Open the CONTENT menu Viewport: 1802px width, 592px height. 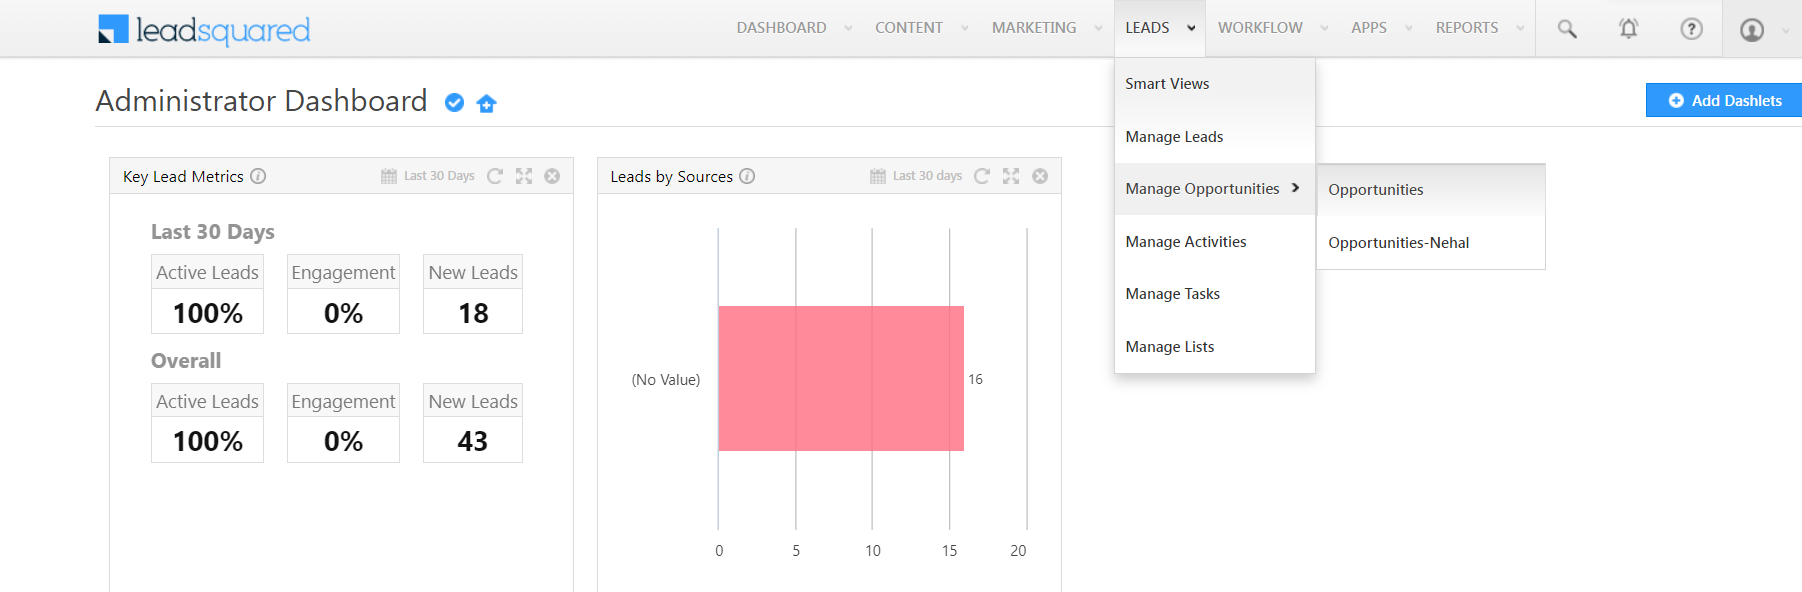[x=909, y=28]
